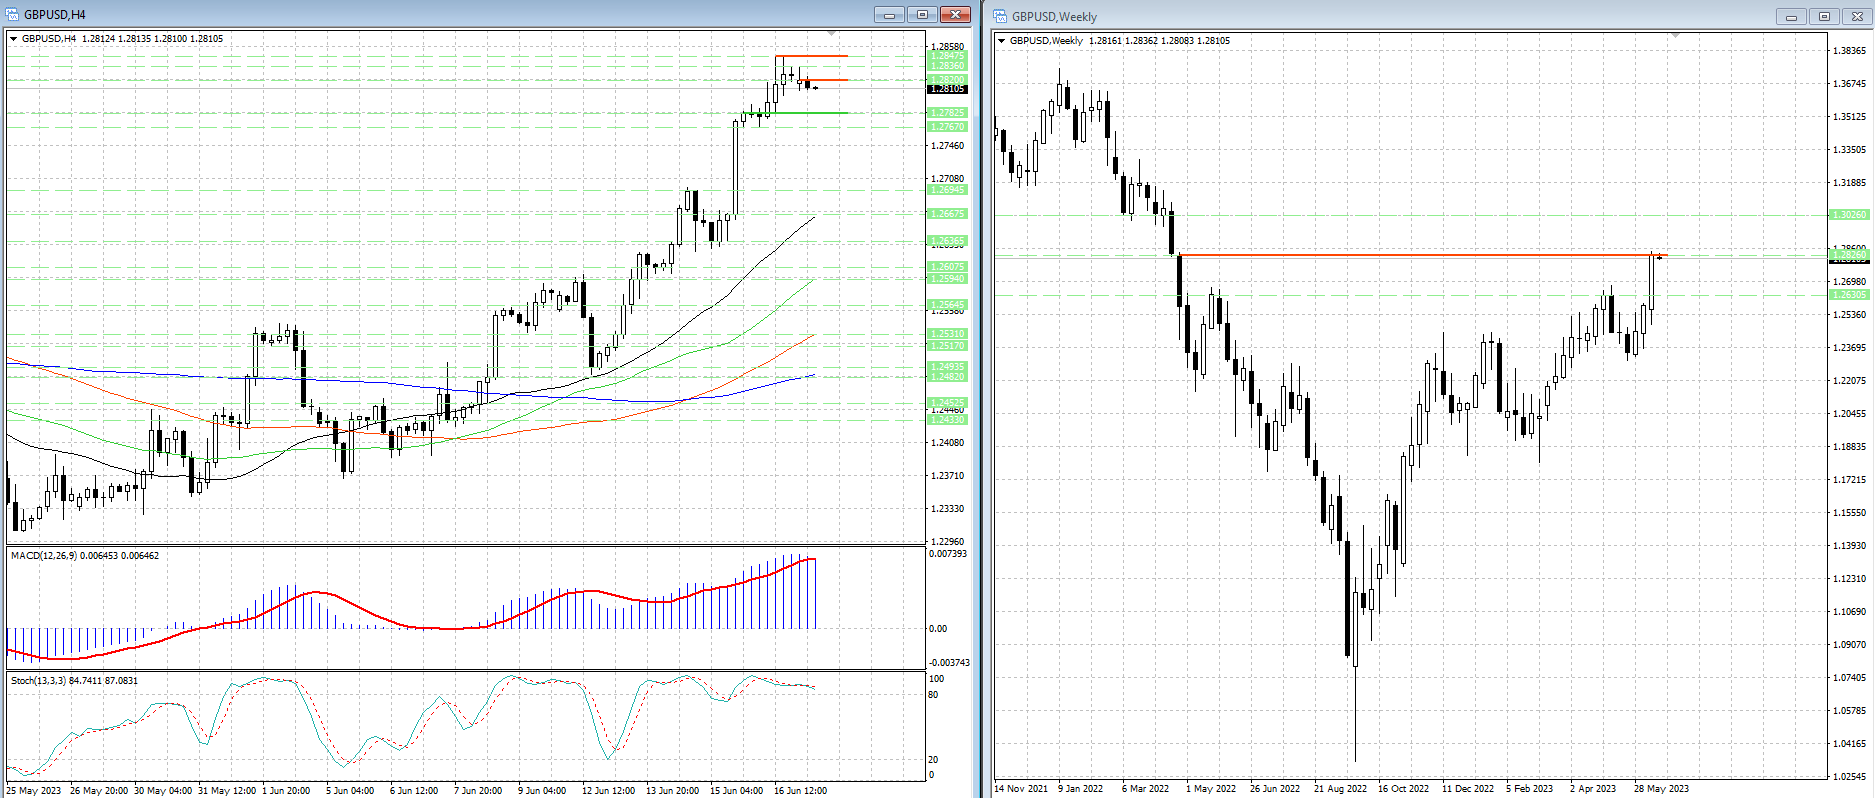The height and width of the screenshot is (798, 1875).
Task: Click the H4 chart shift triangle marker
Action: pyautogui.click(x=832, y=34)
